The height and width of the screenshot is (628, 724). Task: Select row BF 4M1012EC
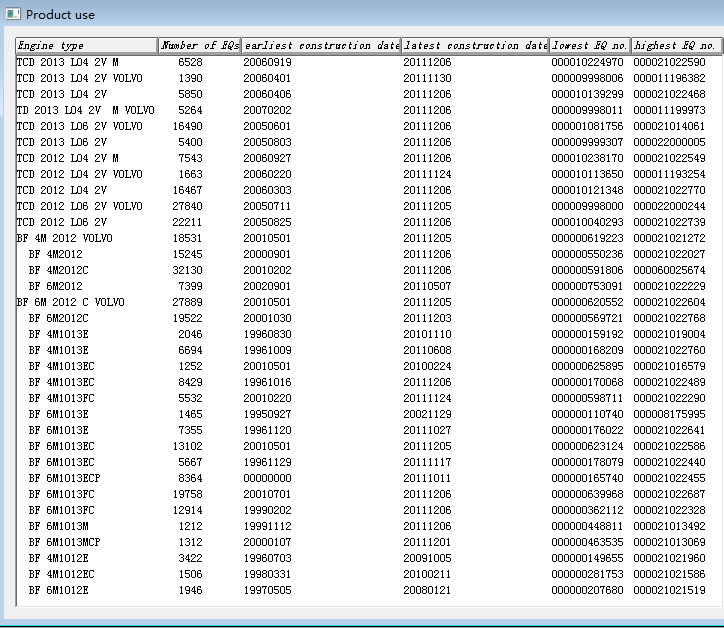pyautogui.click(x=368, y=574)
